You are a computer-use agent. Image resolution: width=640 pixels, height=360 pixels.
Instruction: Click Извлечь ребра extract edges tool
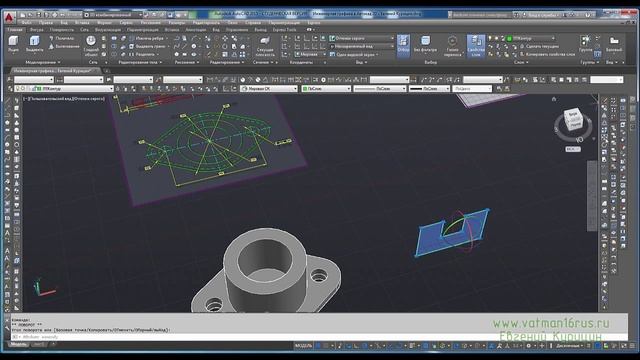point(147,38)
